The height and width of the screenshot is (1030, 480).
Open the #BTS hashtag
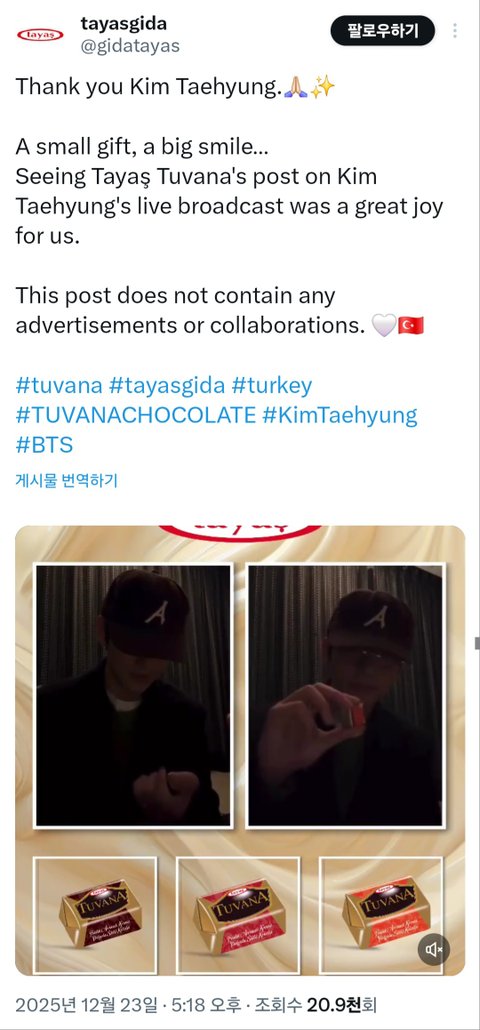44,445
